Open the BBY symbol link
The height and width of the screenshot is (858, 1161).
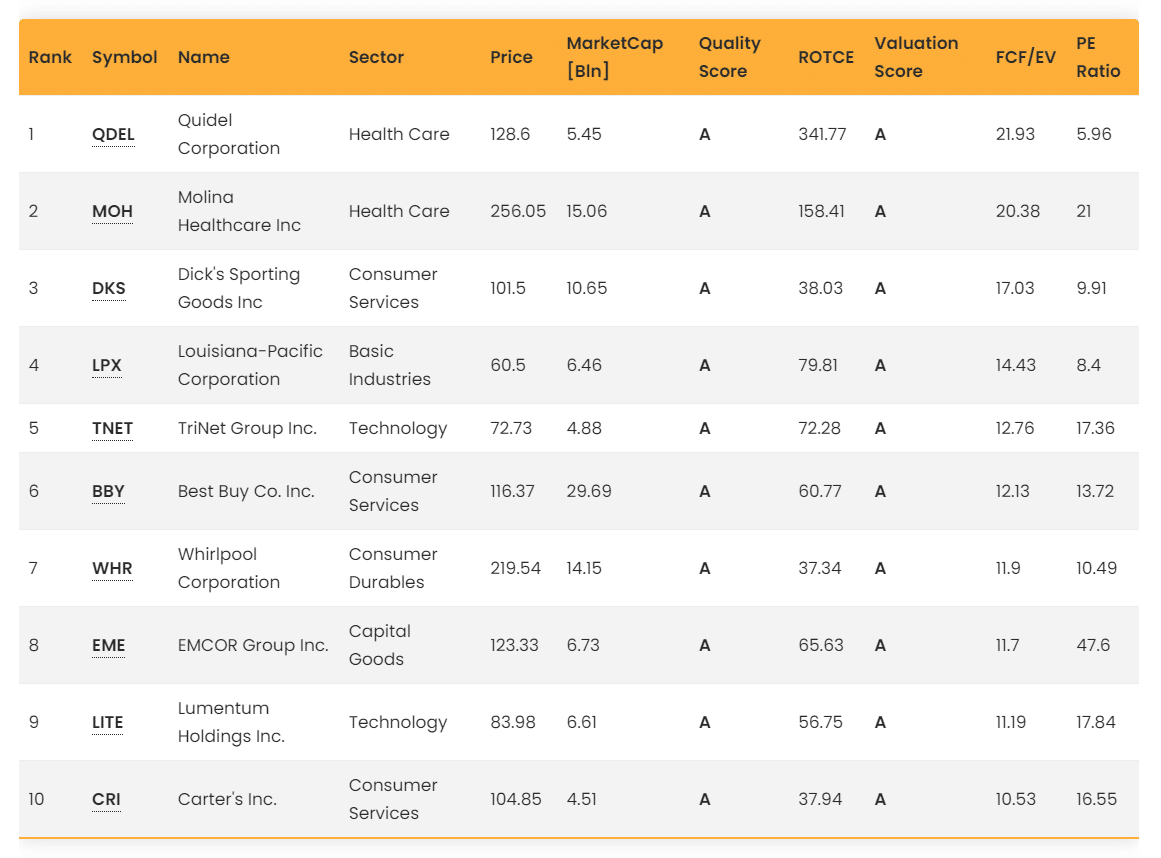coord(108,491)
